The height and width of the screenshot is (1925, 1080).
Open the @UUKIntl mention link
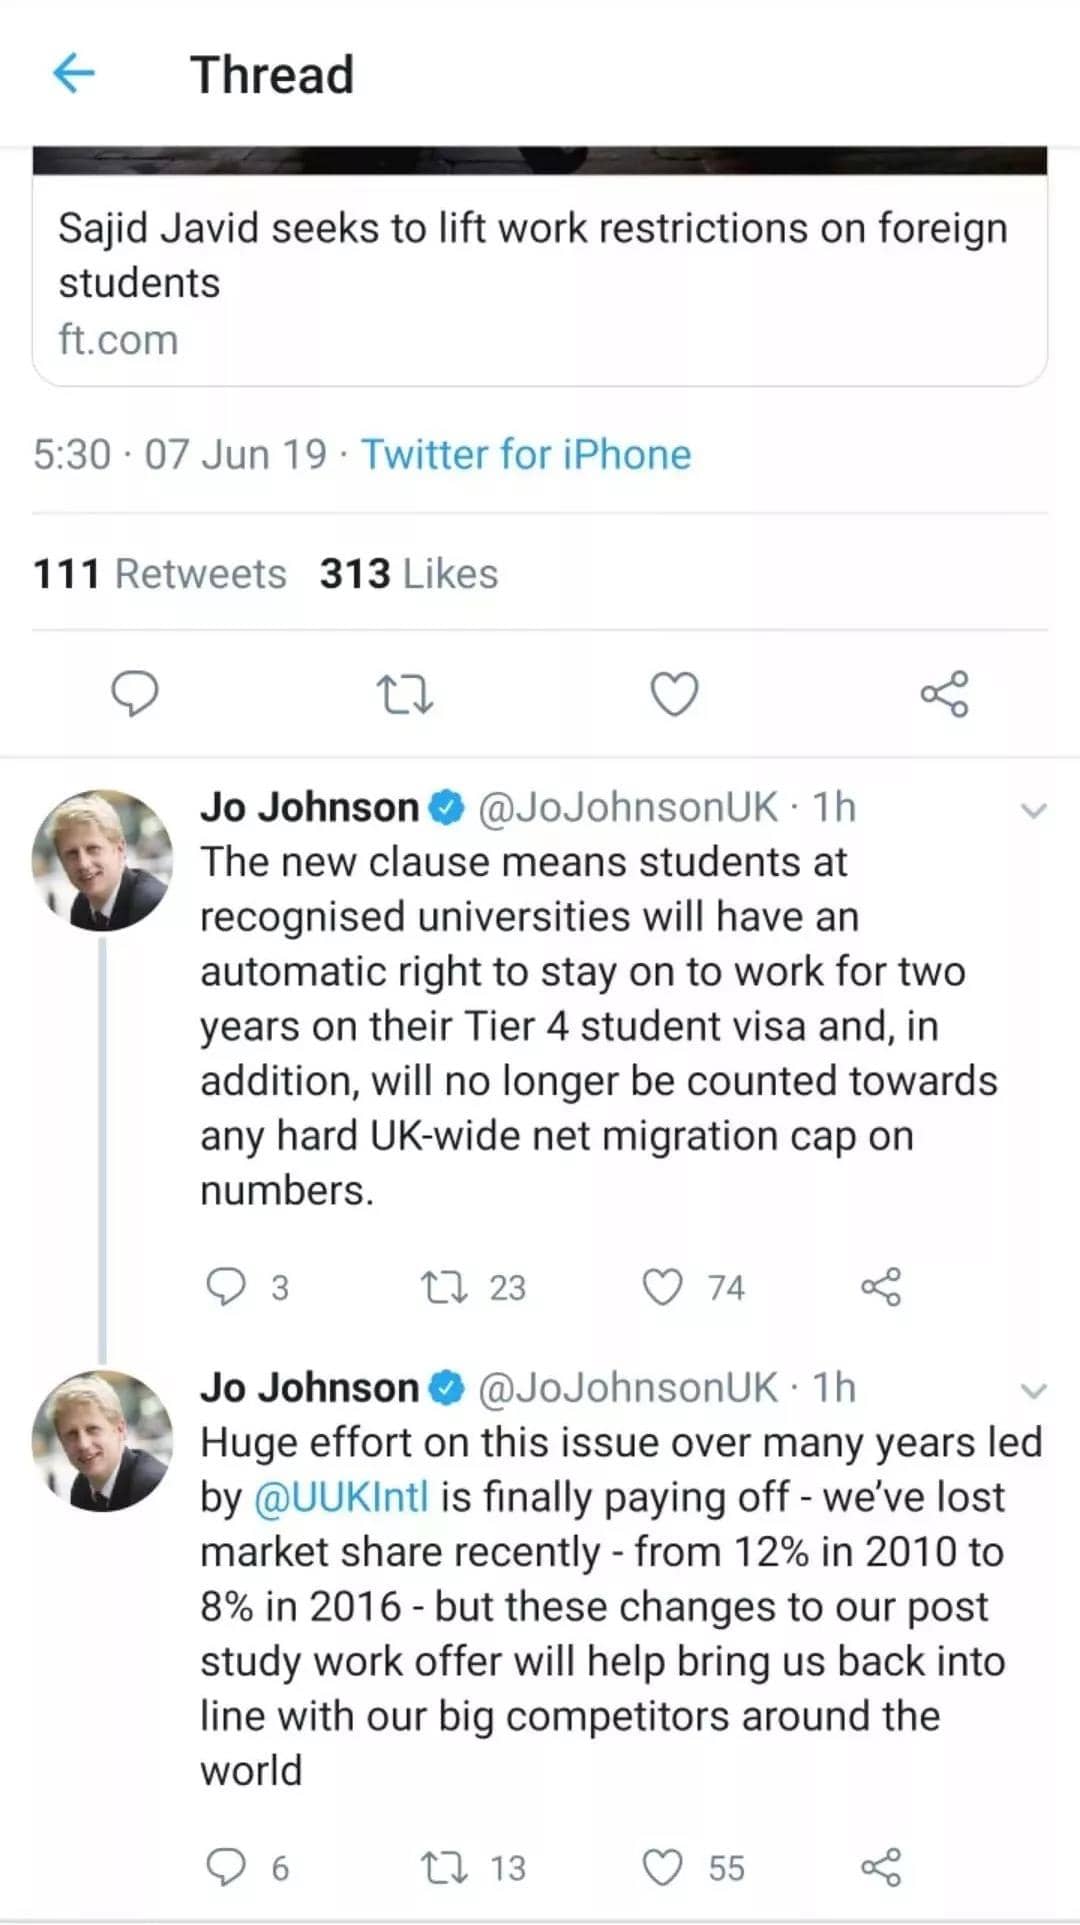click(x=341, y=1497)
